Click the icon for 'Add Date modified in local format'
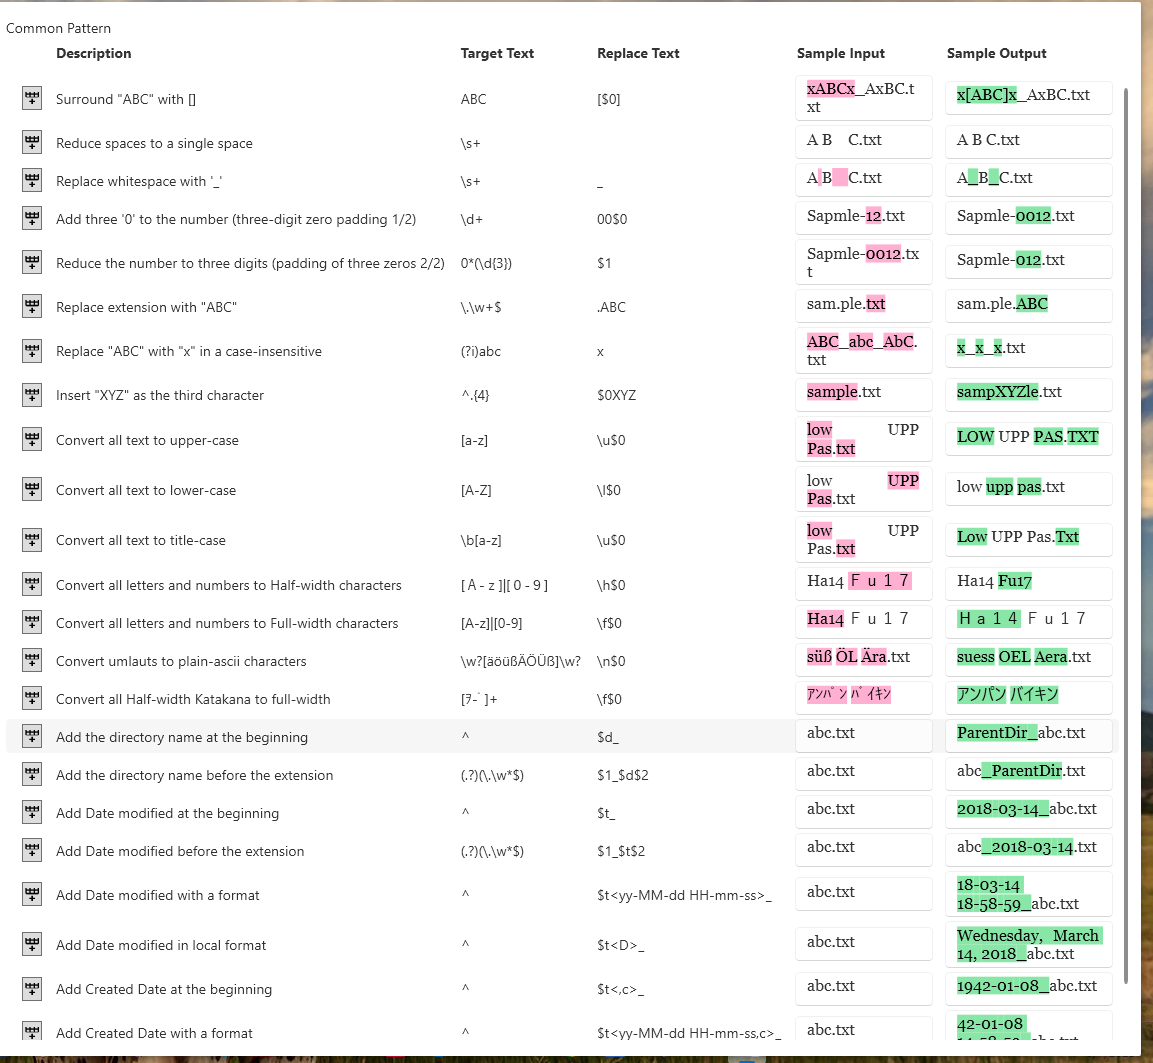This screenshot has width=1153, height=1063. click(32, 945)
